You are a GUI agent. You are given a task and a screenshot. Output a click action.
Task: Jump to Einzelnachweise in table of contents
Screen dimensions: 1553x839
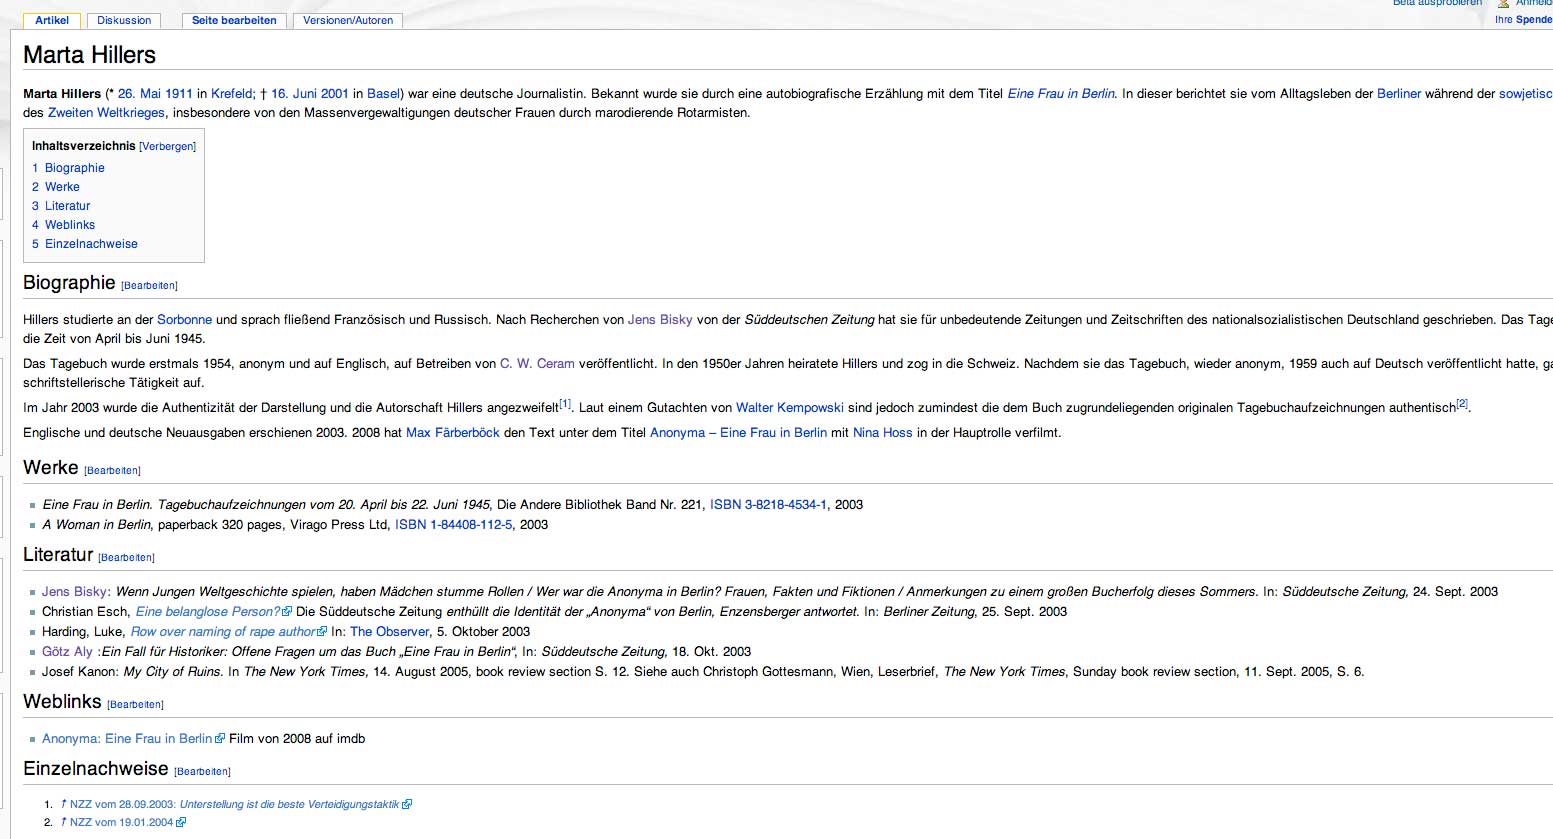pos(91,244)
